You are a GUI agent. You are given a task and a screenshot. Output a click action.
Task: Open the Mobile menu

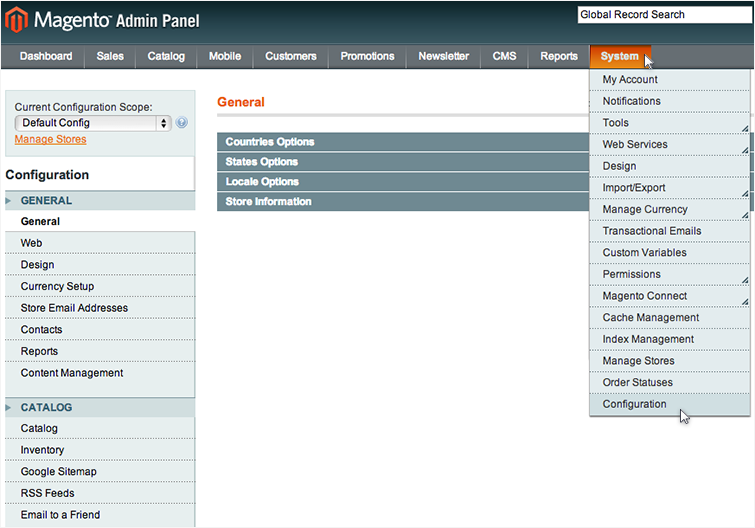(x=225, y=56)
